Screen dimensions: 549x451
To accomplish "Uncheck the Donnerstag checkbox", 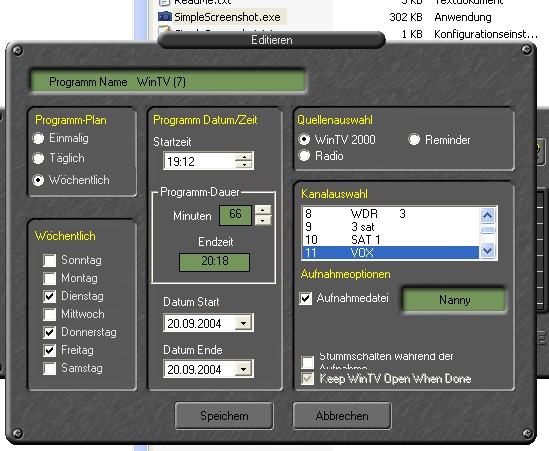I will [50, 332].
